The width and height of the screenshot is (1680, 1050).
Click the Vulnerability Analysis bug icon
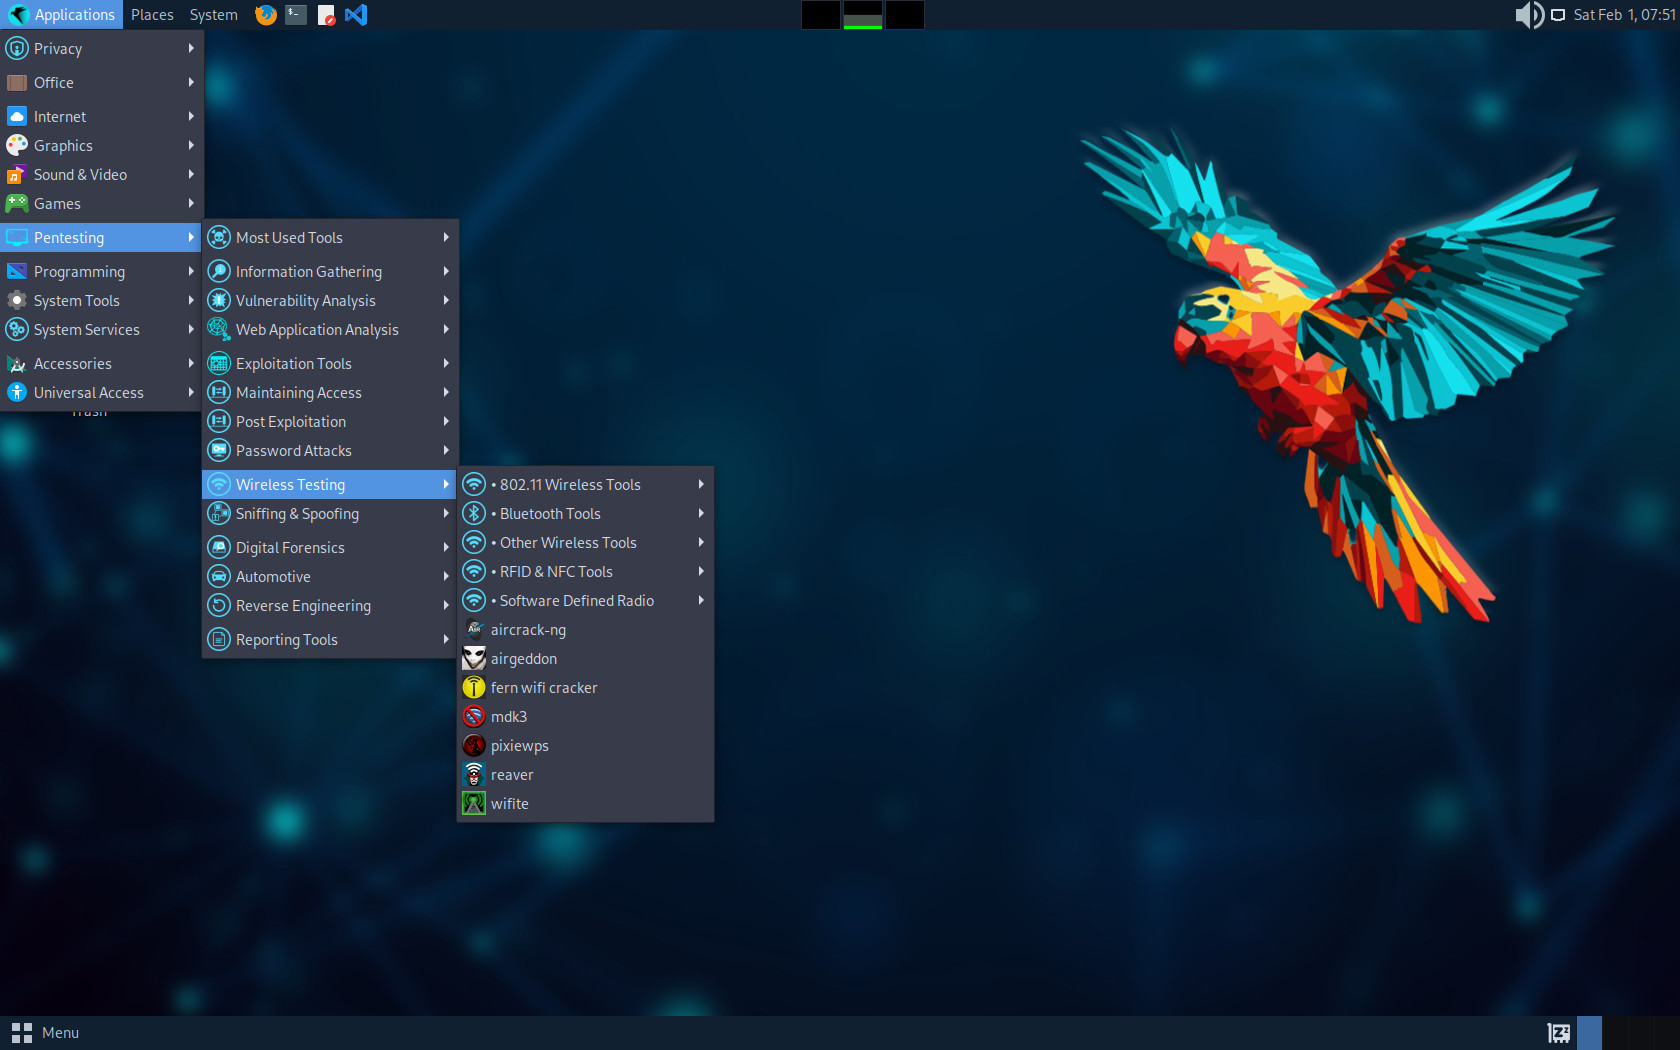[x=219, y=301]
